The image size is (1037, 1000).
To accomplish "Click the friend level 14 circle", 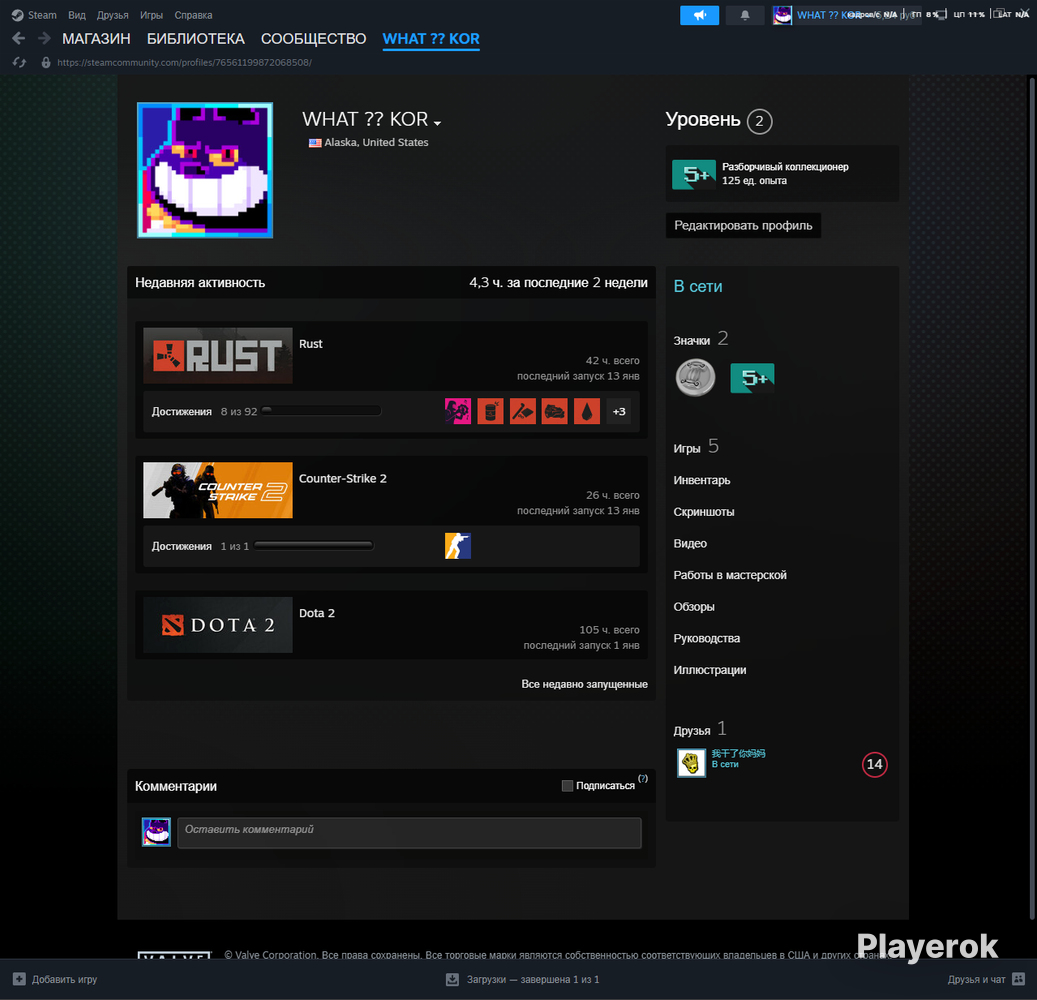I will coord(874,765).
